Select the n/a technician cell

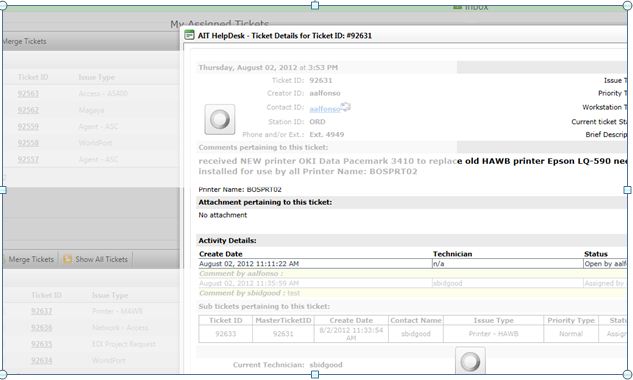(x=438, y=264)
